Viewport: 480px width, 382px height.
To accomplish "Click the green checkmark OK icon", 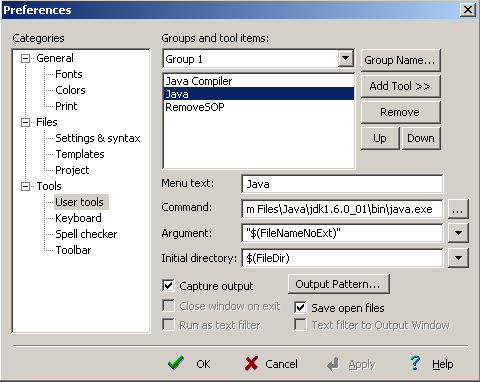I will click(176, 363).
